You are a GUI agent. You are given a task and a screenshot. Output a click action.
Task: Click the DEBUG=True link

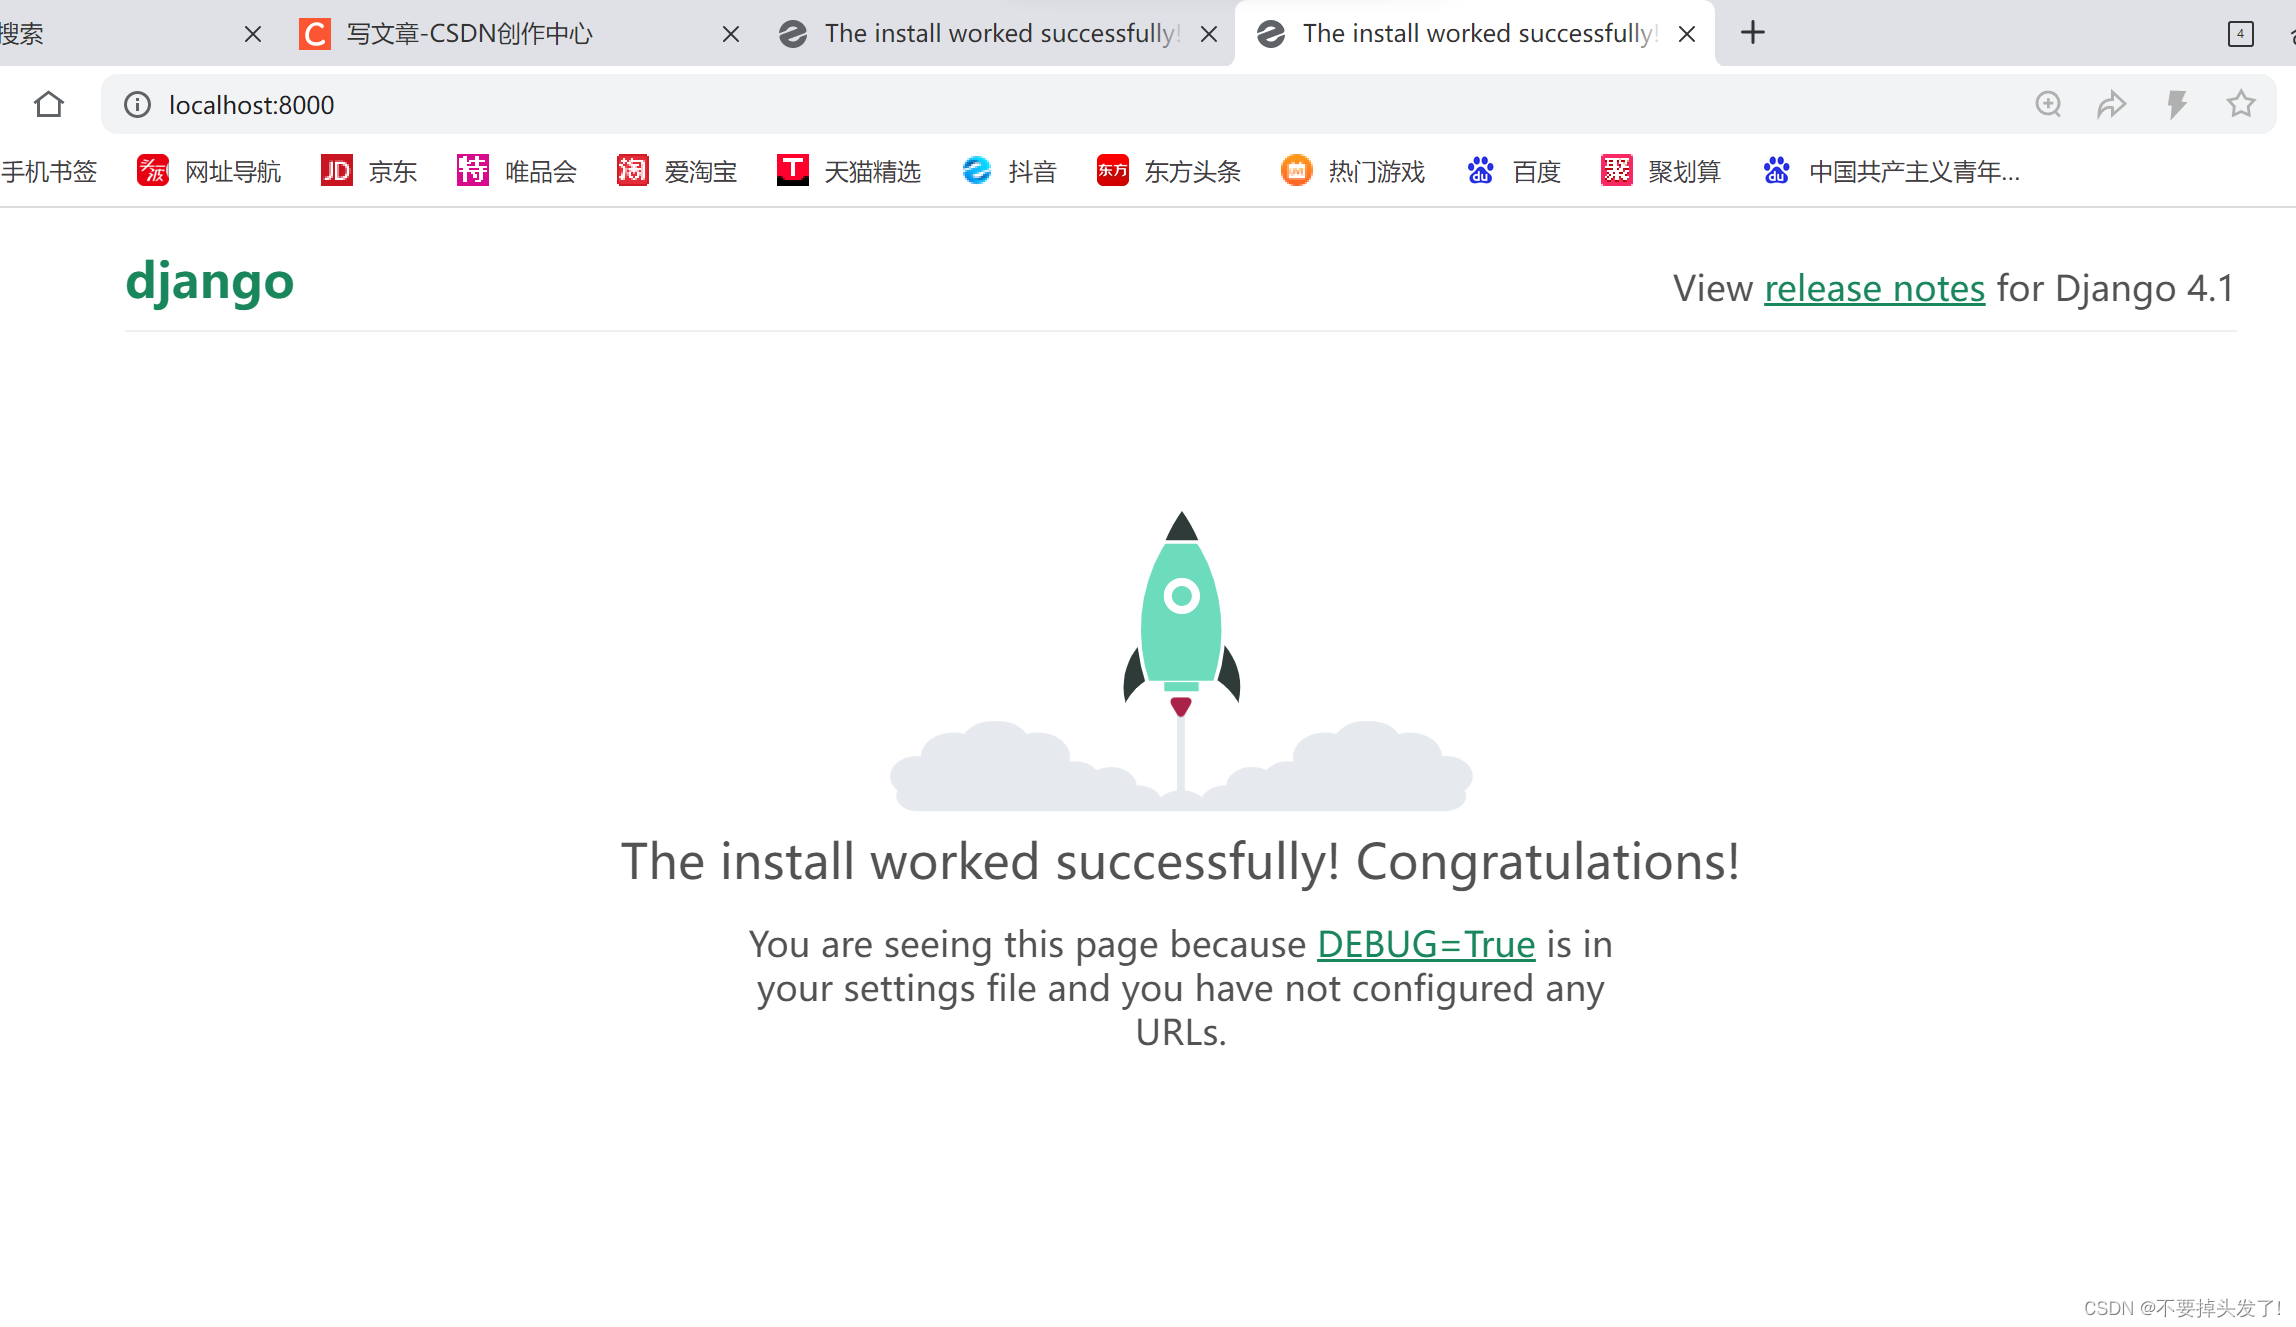coord(1426,944)
